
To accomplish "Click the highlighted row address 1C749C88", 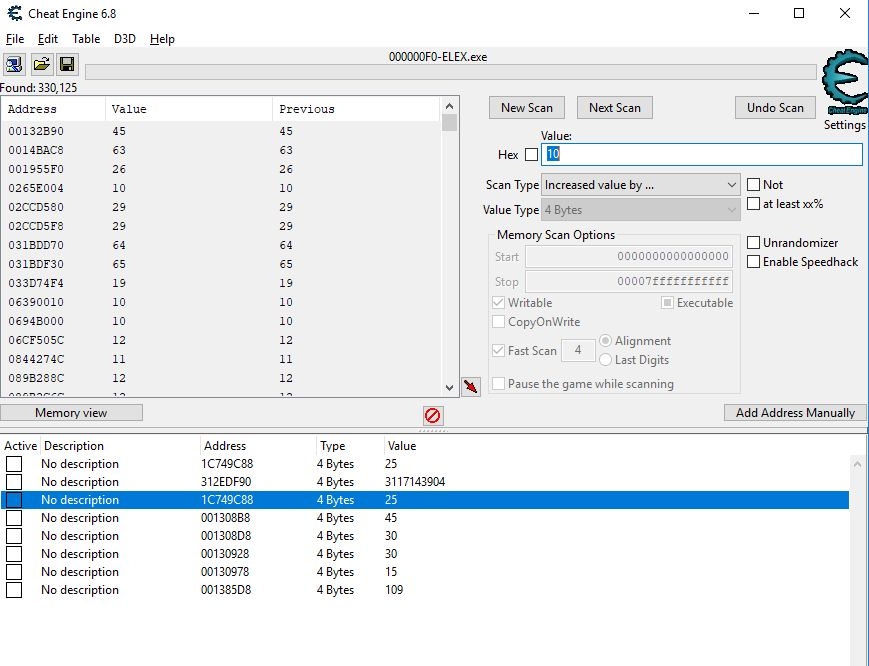I will point(227,500).
